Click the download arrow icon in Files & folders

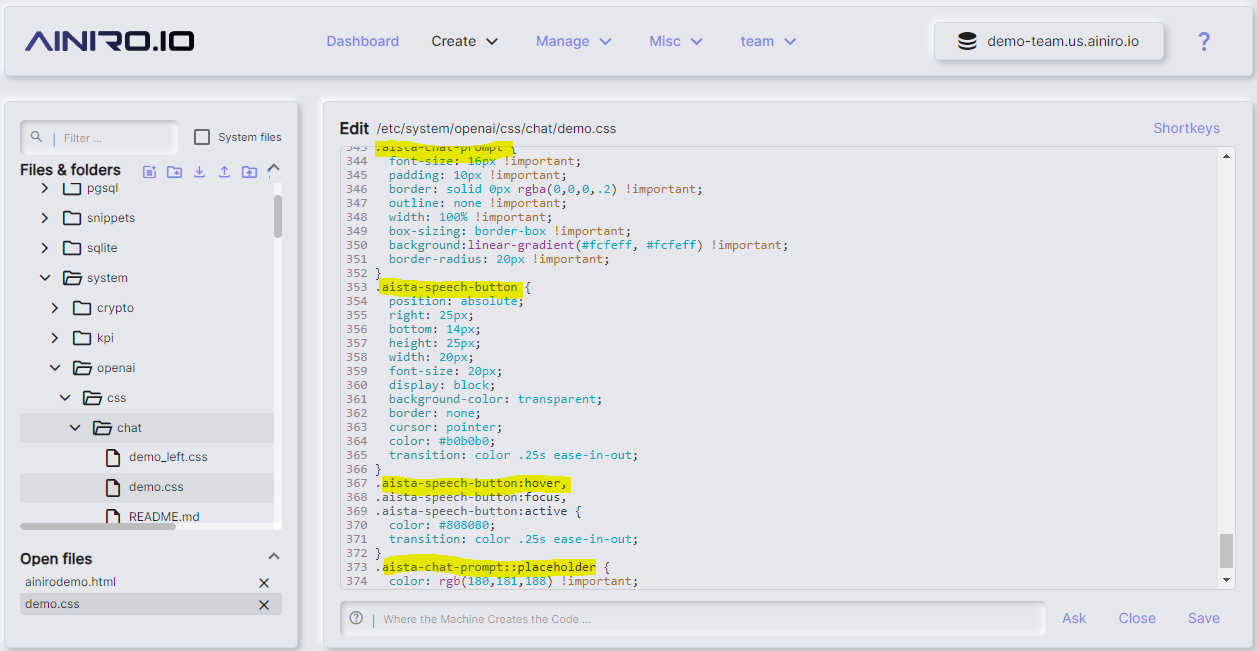(199, 171)
